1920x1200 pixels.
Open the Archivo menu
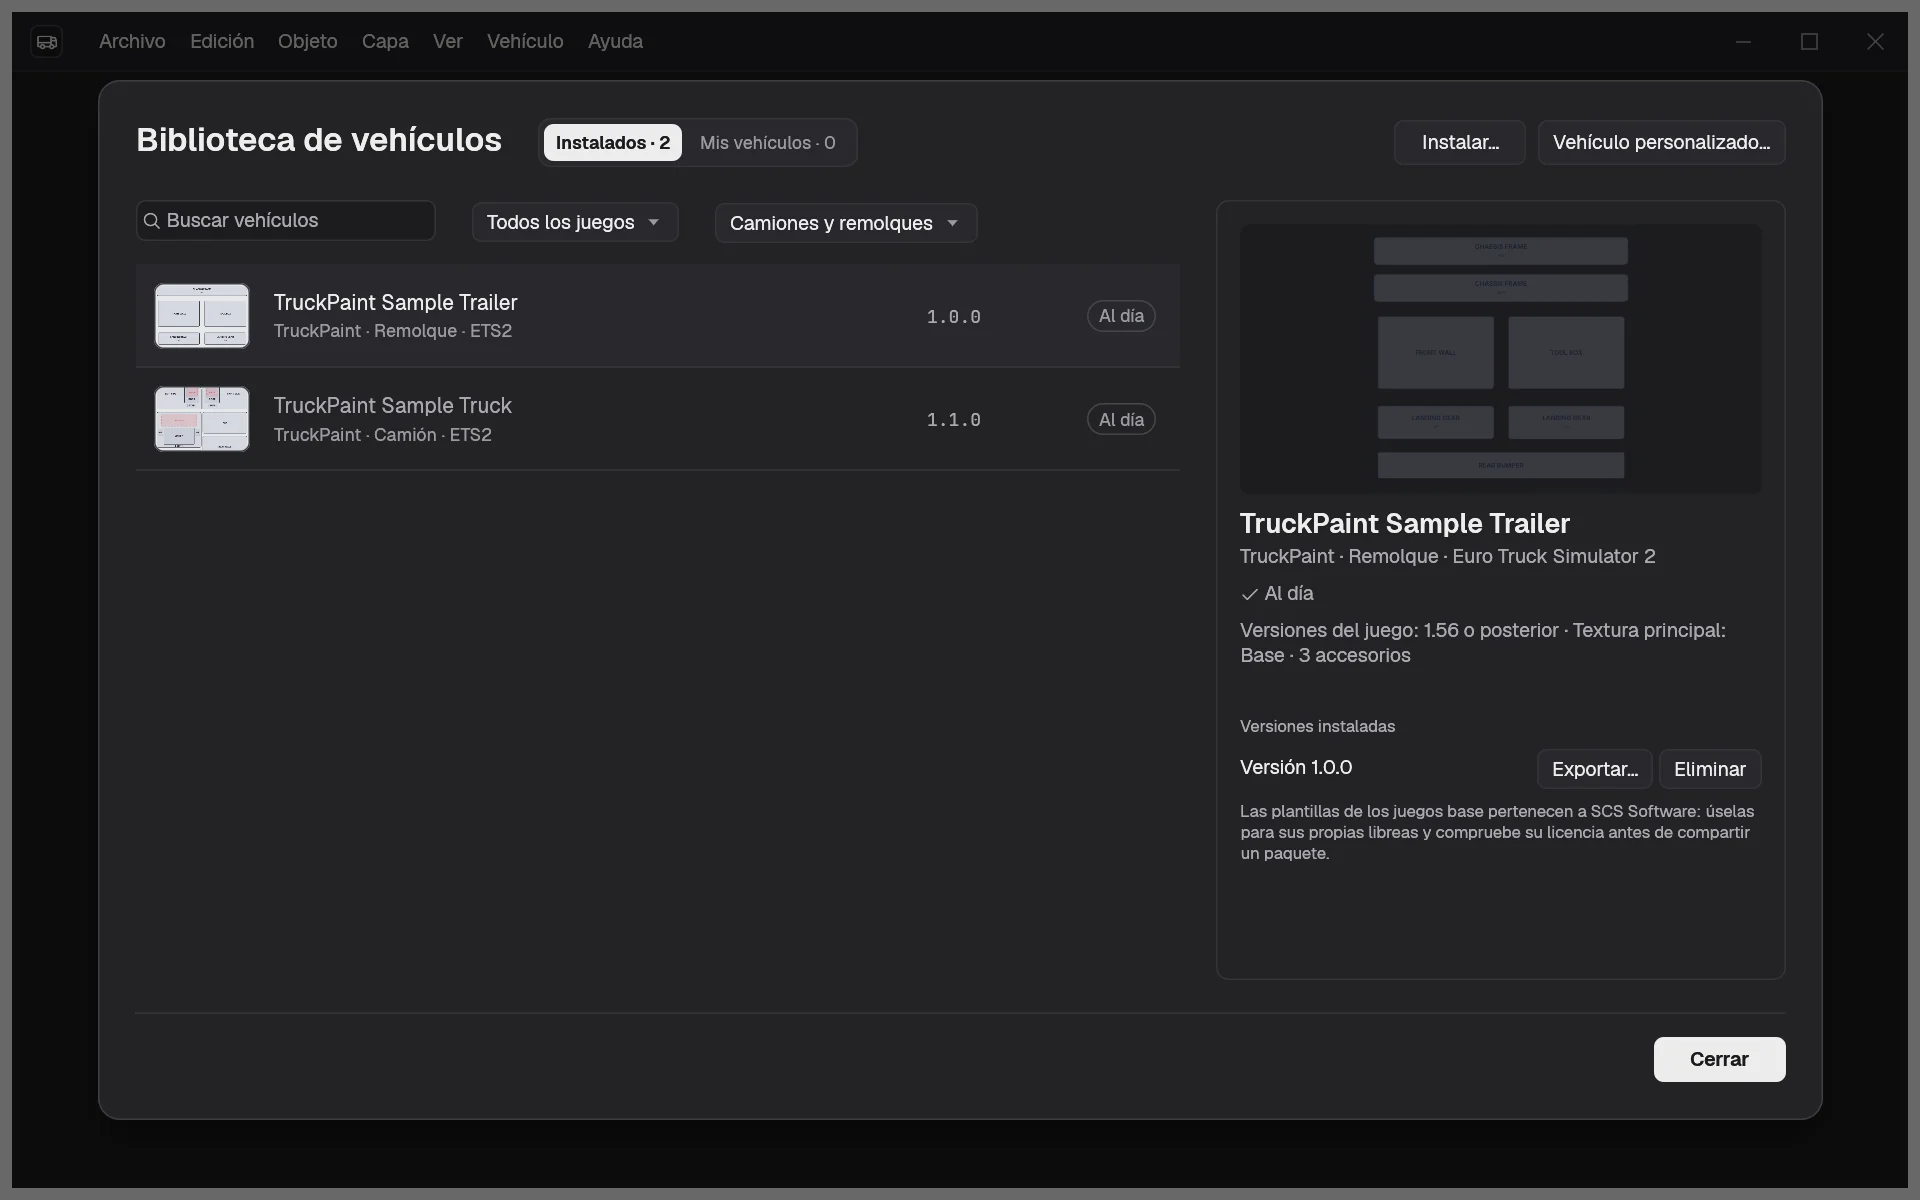[x=132, y=42]
